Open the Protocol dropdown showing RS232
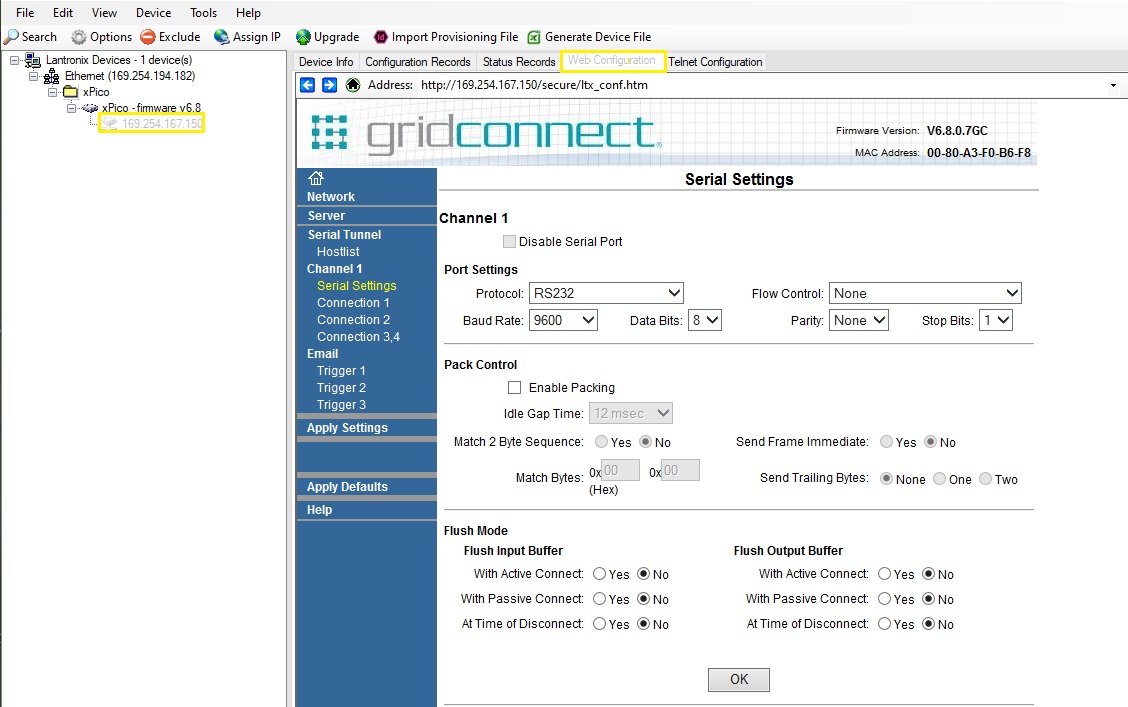 pyautogui.click(x=606, y=293)
